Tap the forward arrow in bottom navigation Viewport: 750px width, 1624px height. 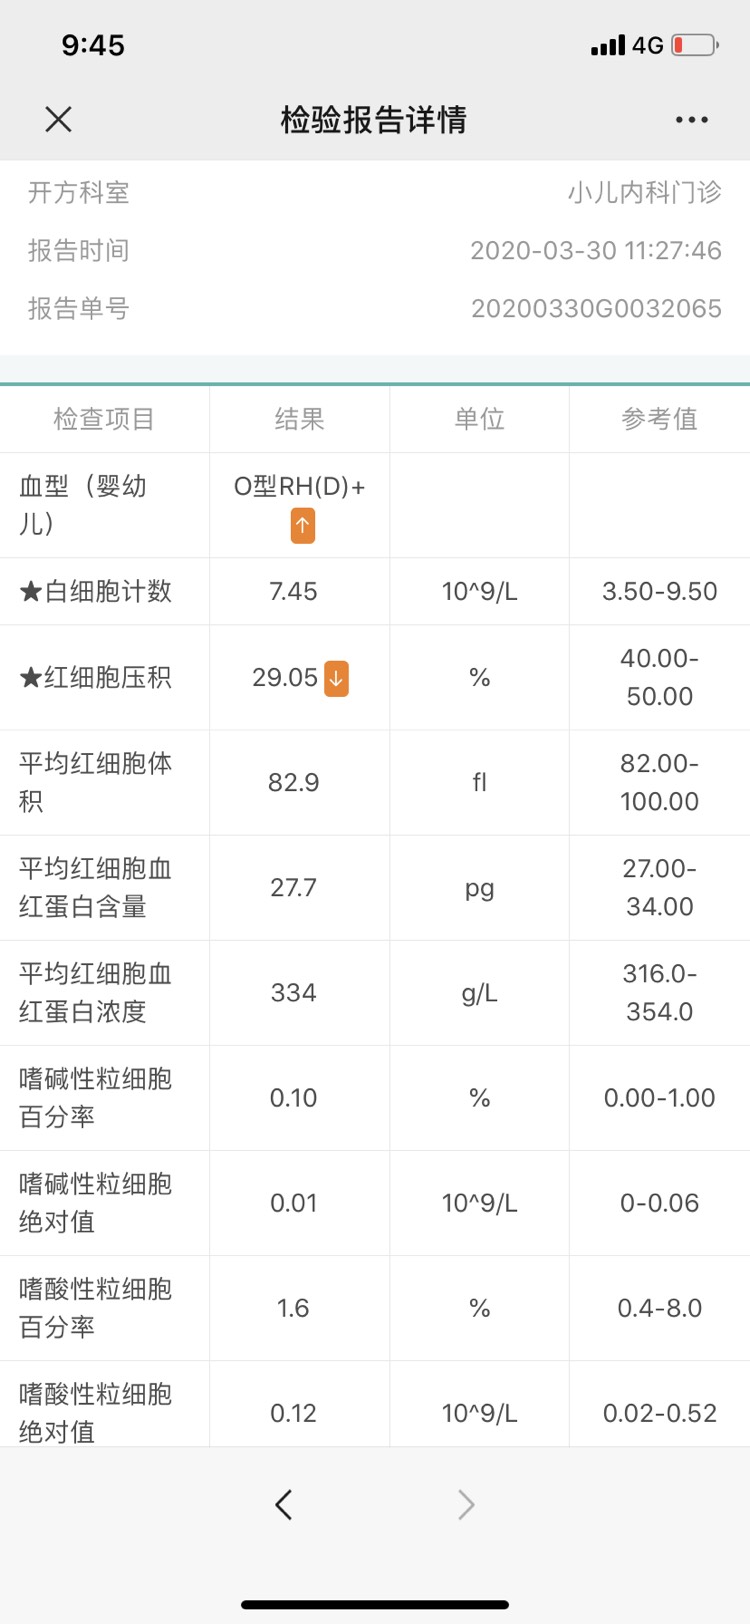466,1504
